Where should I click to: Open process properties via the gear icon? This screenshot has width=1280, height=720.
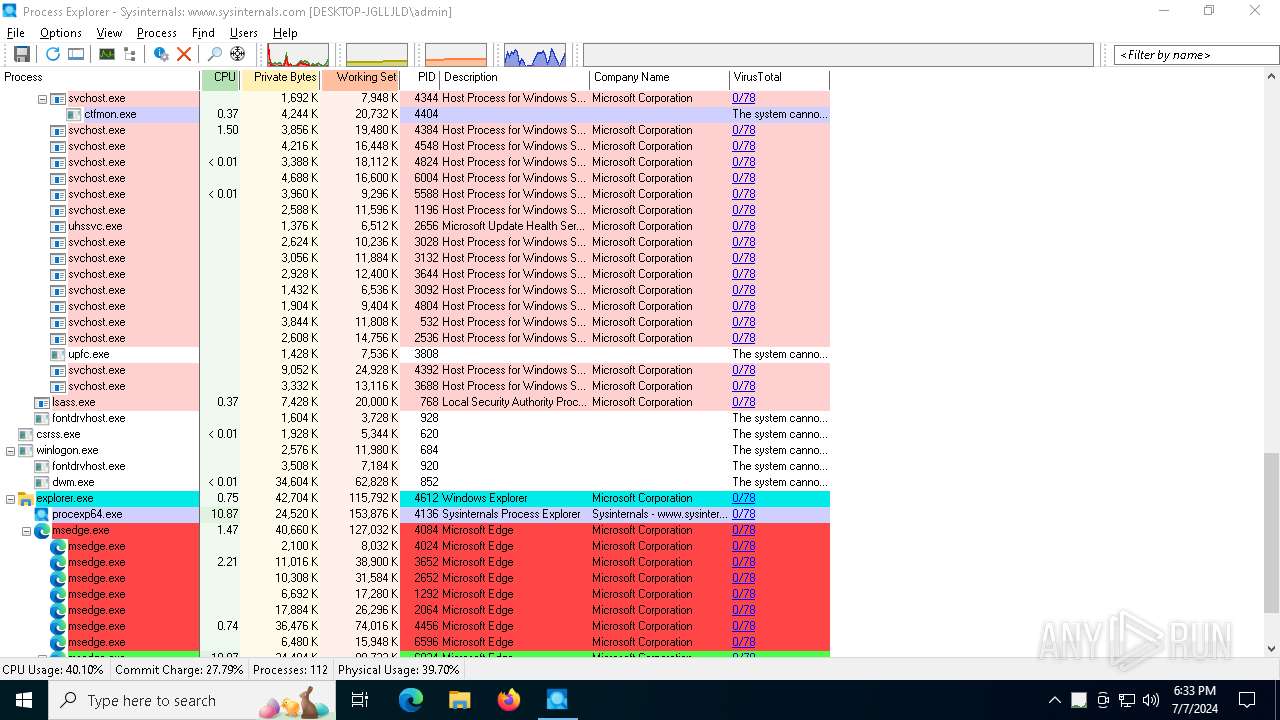click(x=160, y=54)
